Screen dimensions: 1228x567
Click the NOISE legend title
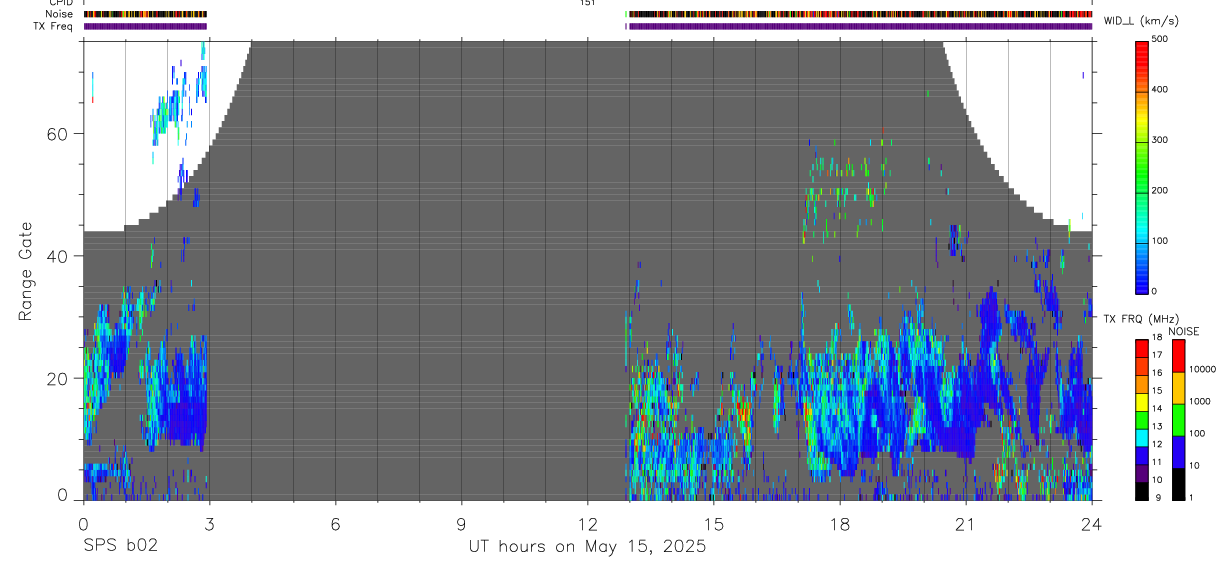click(x=1183, y=331)
